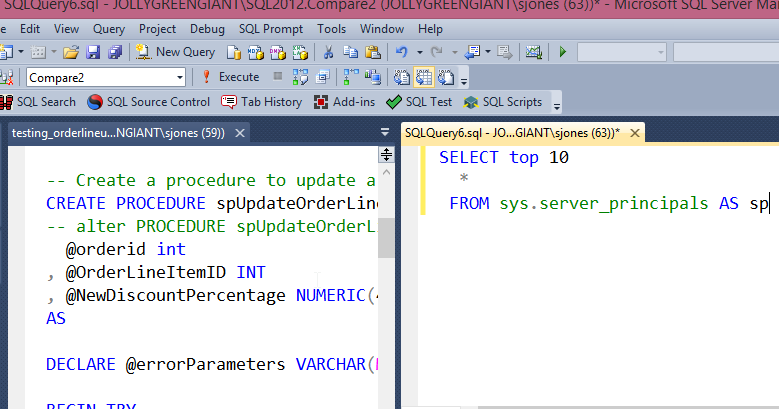Open the document tab list dropdown

click(x=385, y=132)
